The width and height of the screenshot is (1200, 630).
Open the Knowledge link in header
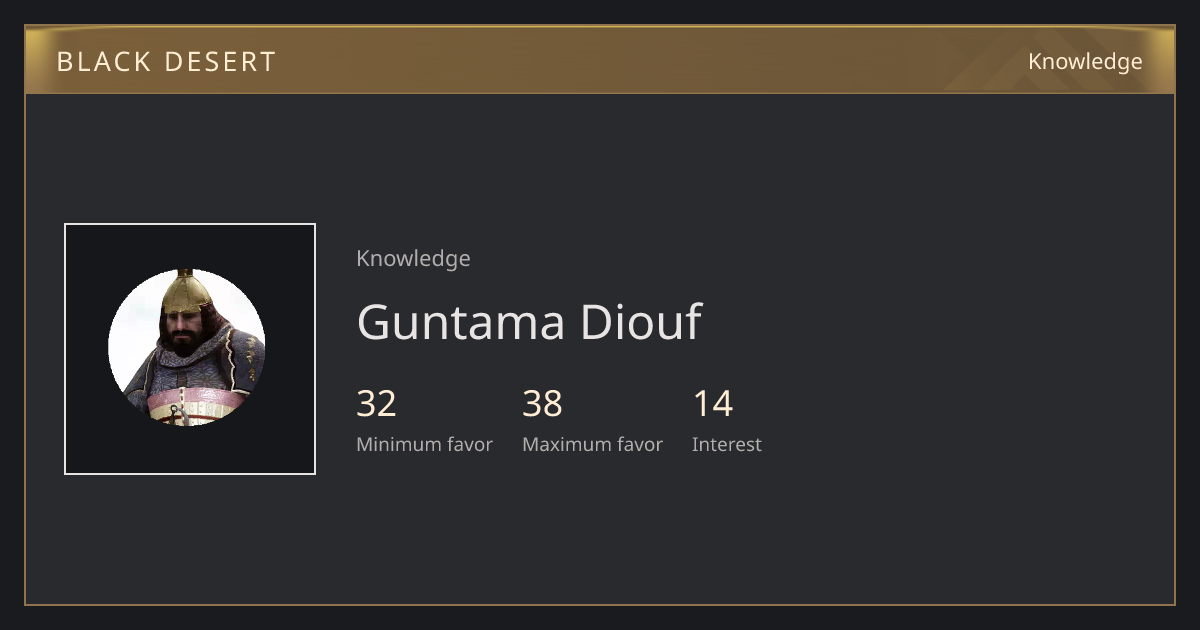pyautogui.click(x=1085, y=62)
